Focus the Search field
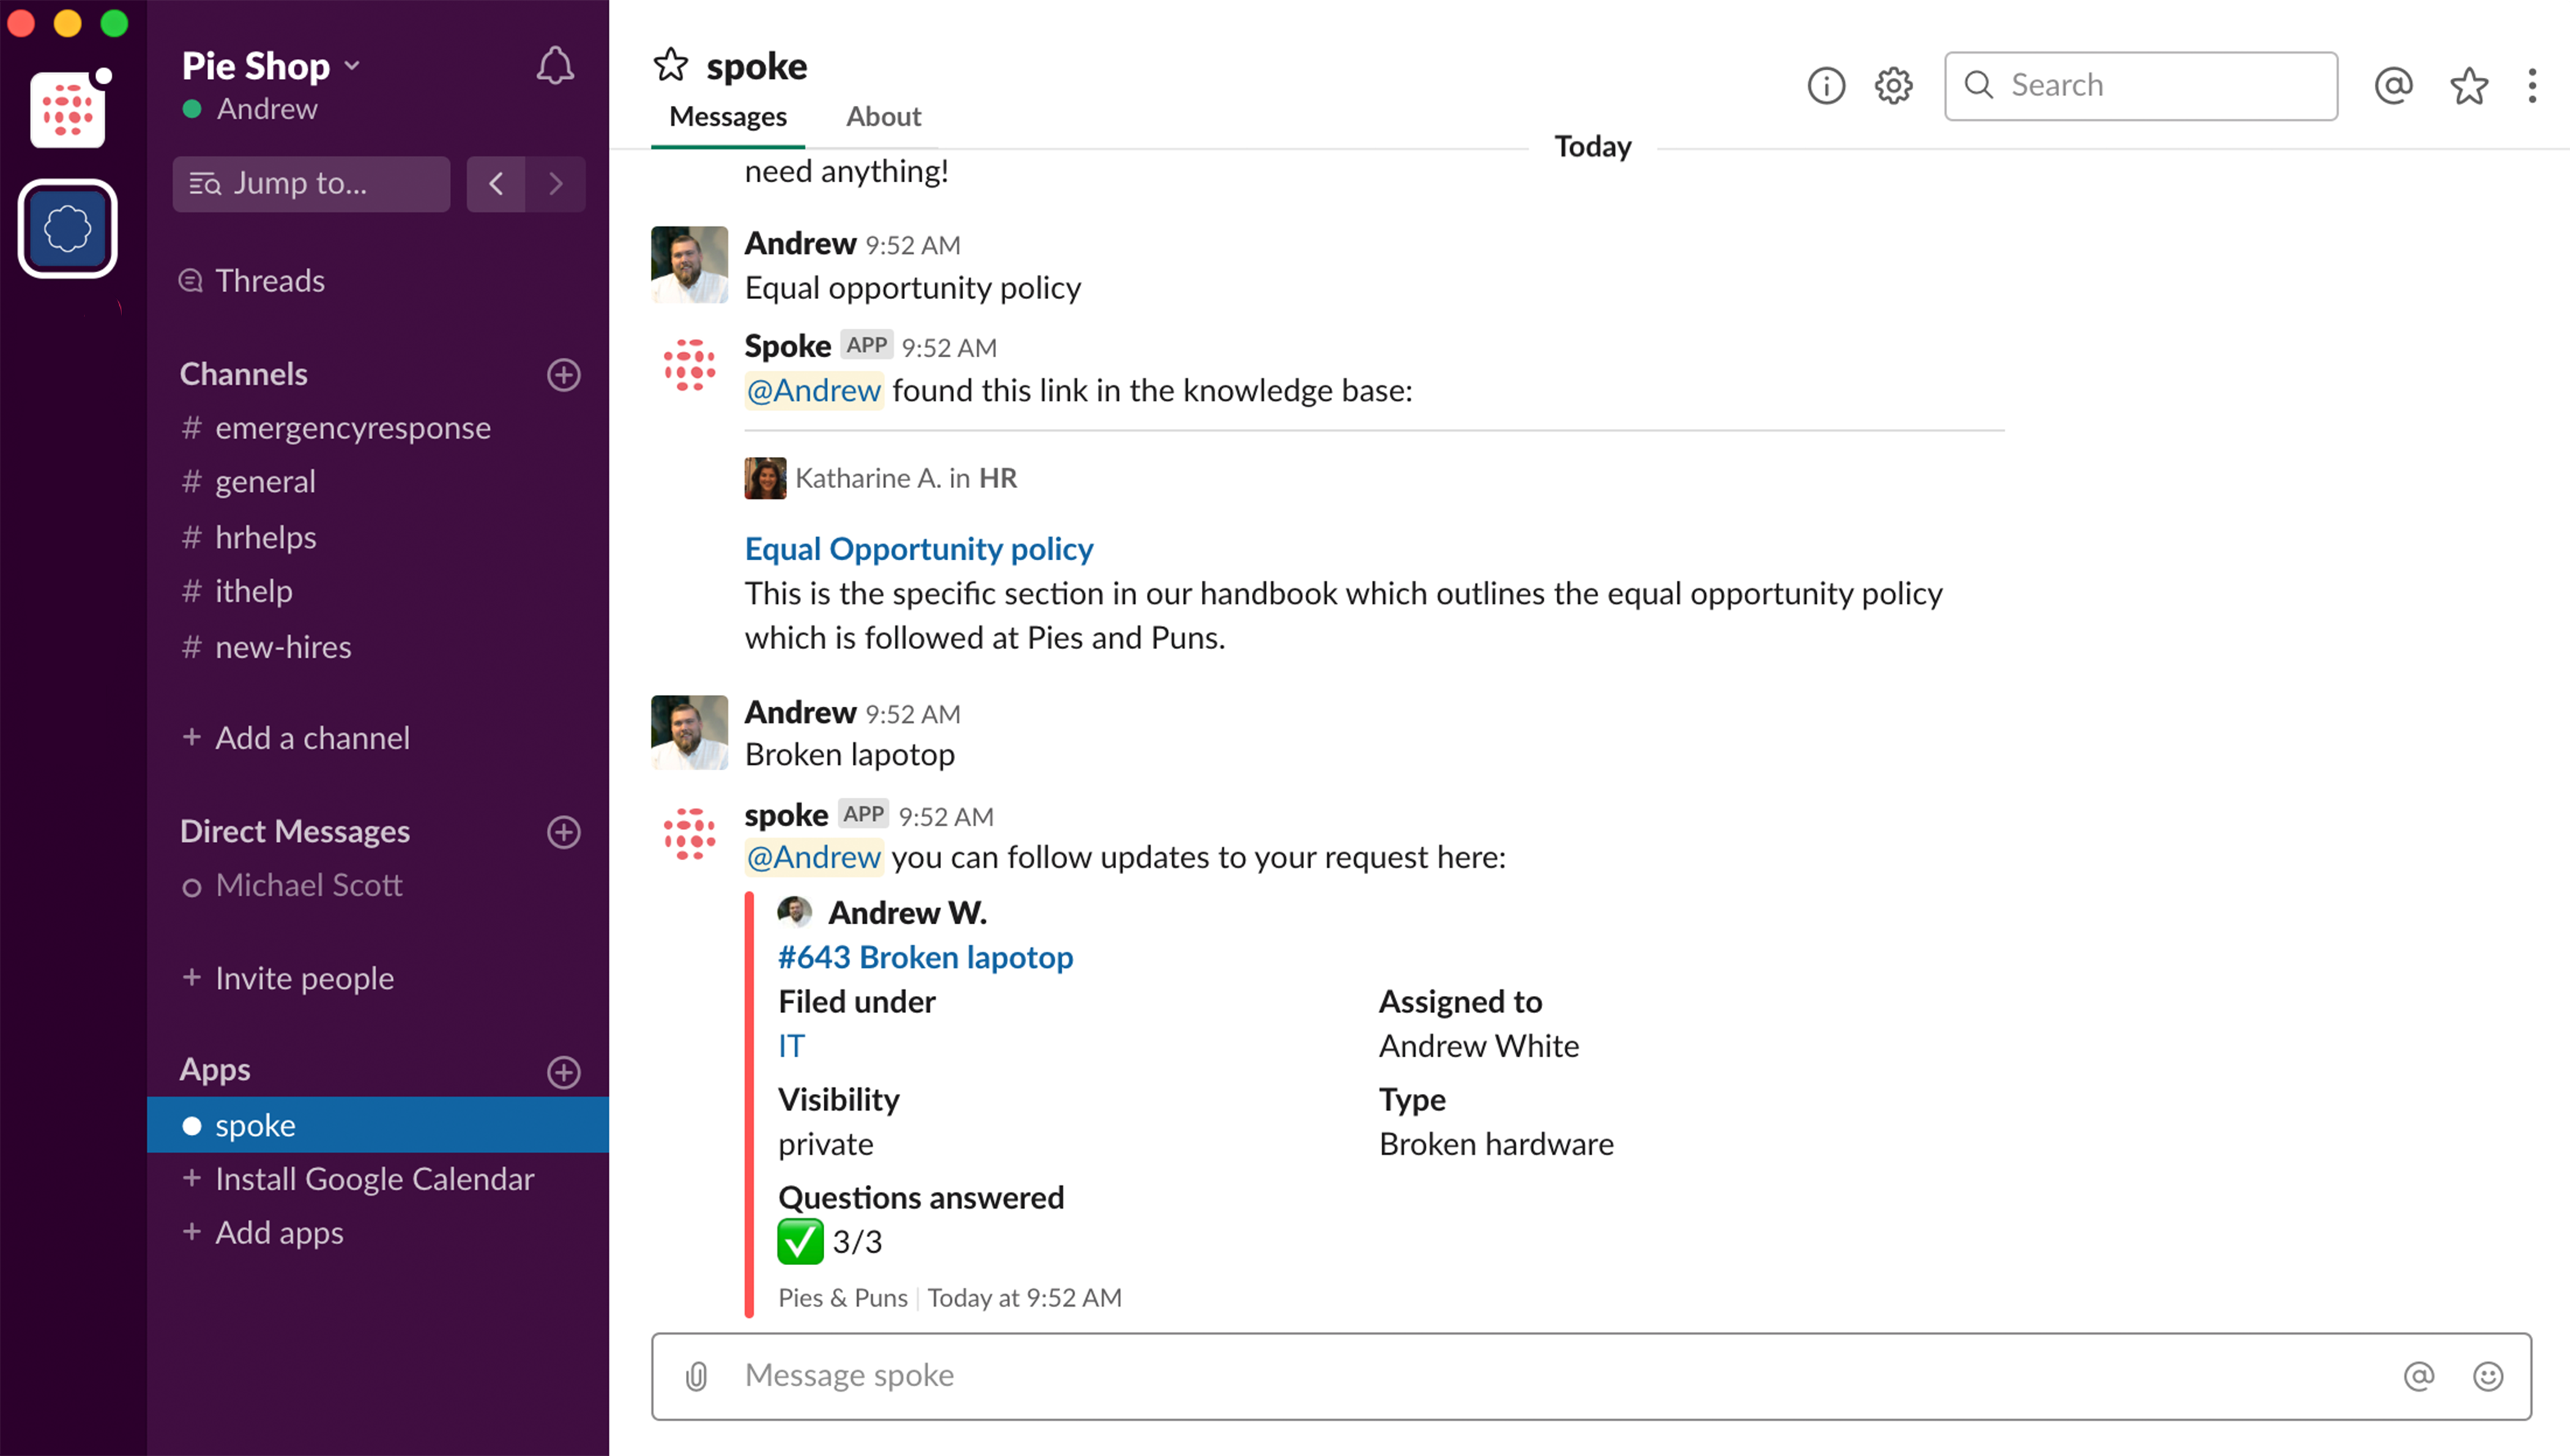Image resolution: width=2570 pixels, height=1456 pixels. [2140, 86]
